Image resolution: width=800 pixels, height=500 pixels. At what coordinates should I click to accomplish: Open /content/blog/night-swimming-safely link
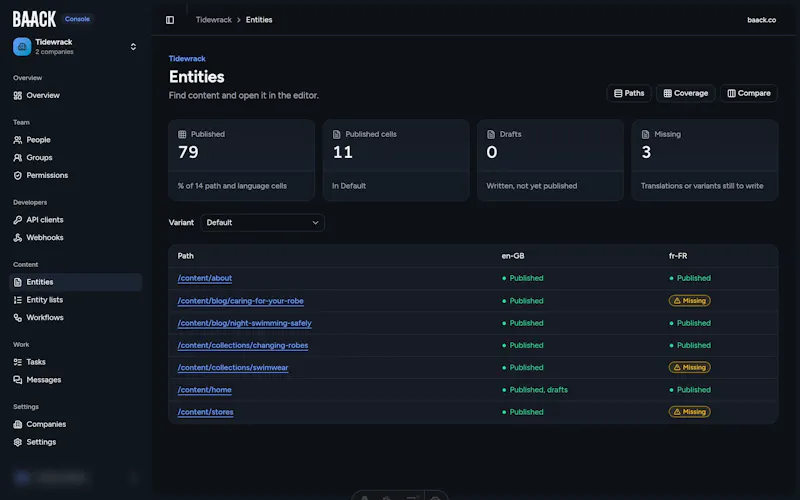click(244, 323)
